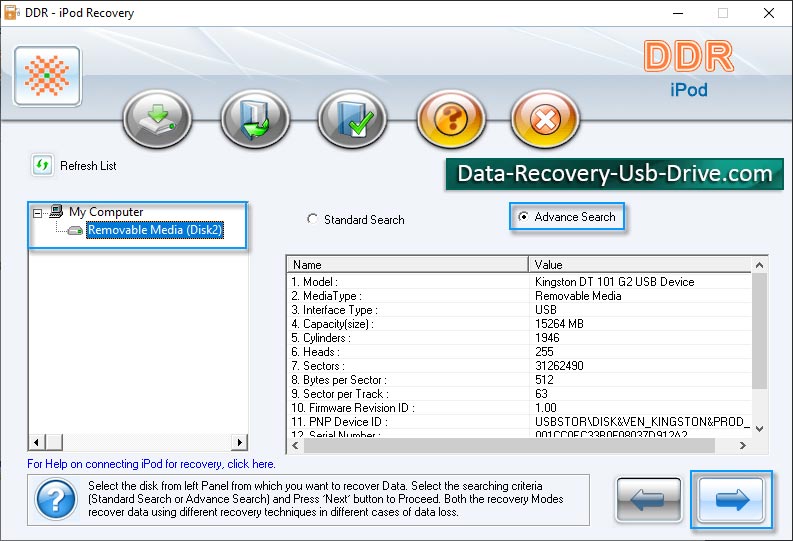Click the Data-Recovery-Usb-Drive.com banner

(614, 174)
